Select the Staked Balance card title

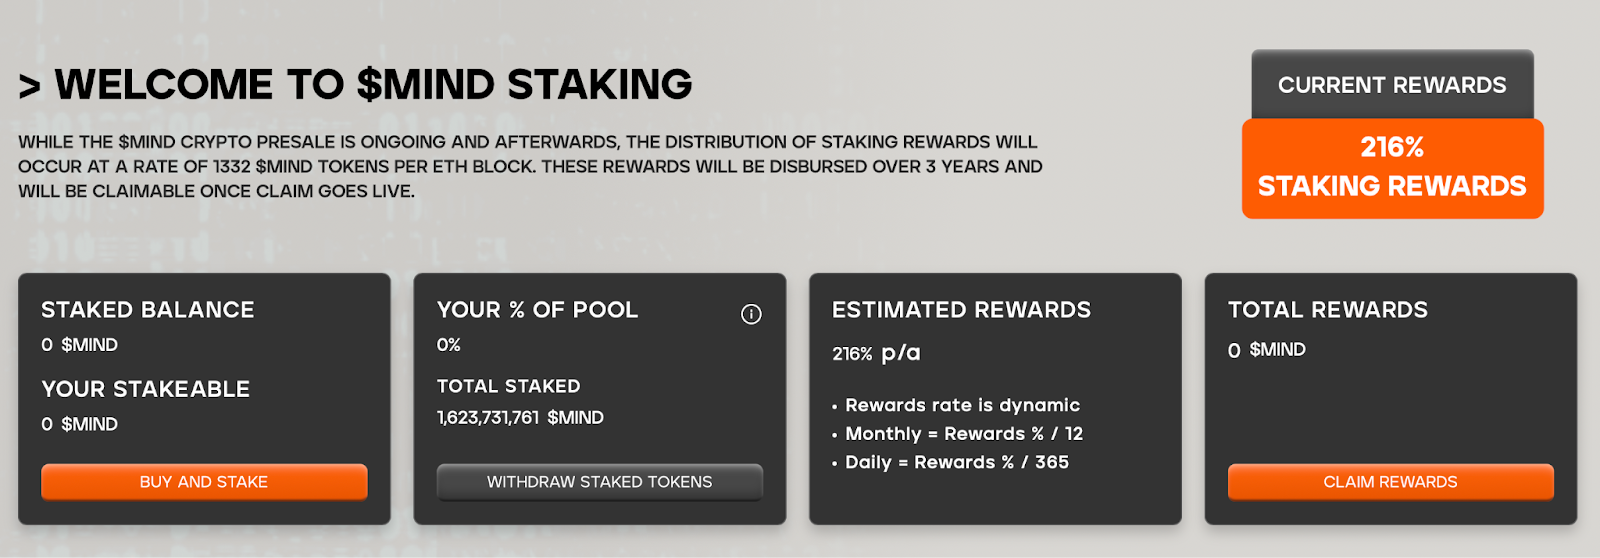tap(148, 310)
